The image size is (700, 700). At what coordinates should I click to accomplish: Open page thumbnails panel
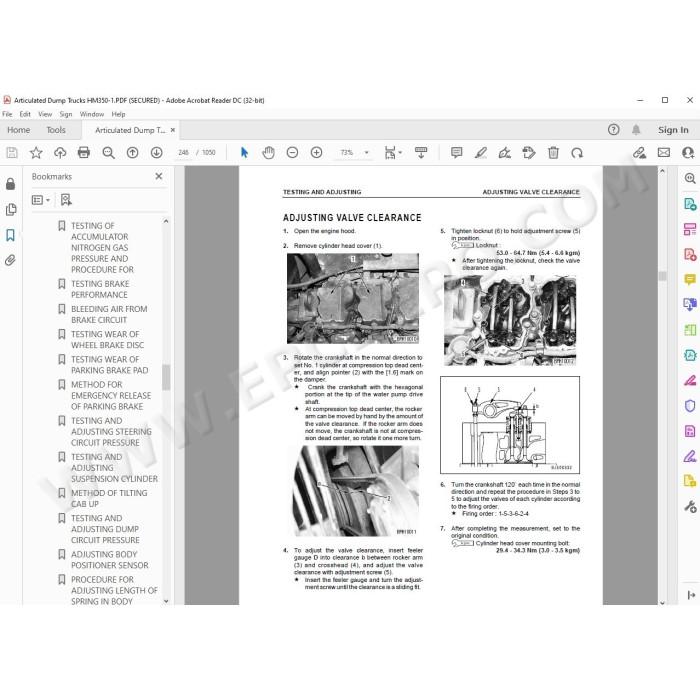[x=11, y=209]
